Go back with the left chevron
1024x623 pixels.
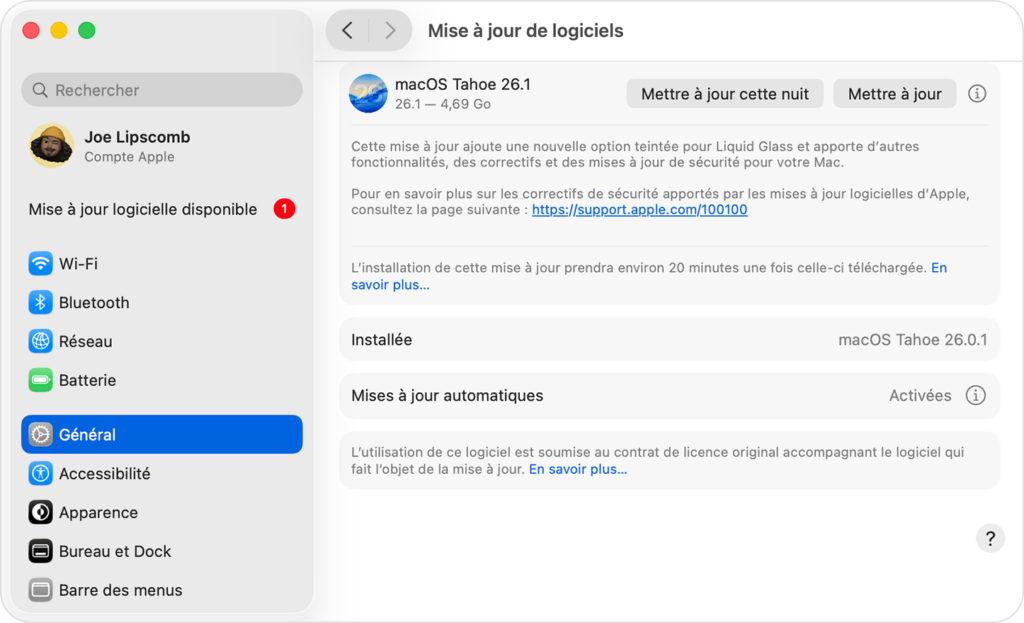pos(347,31)
